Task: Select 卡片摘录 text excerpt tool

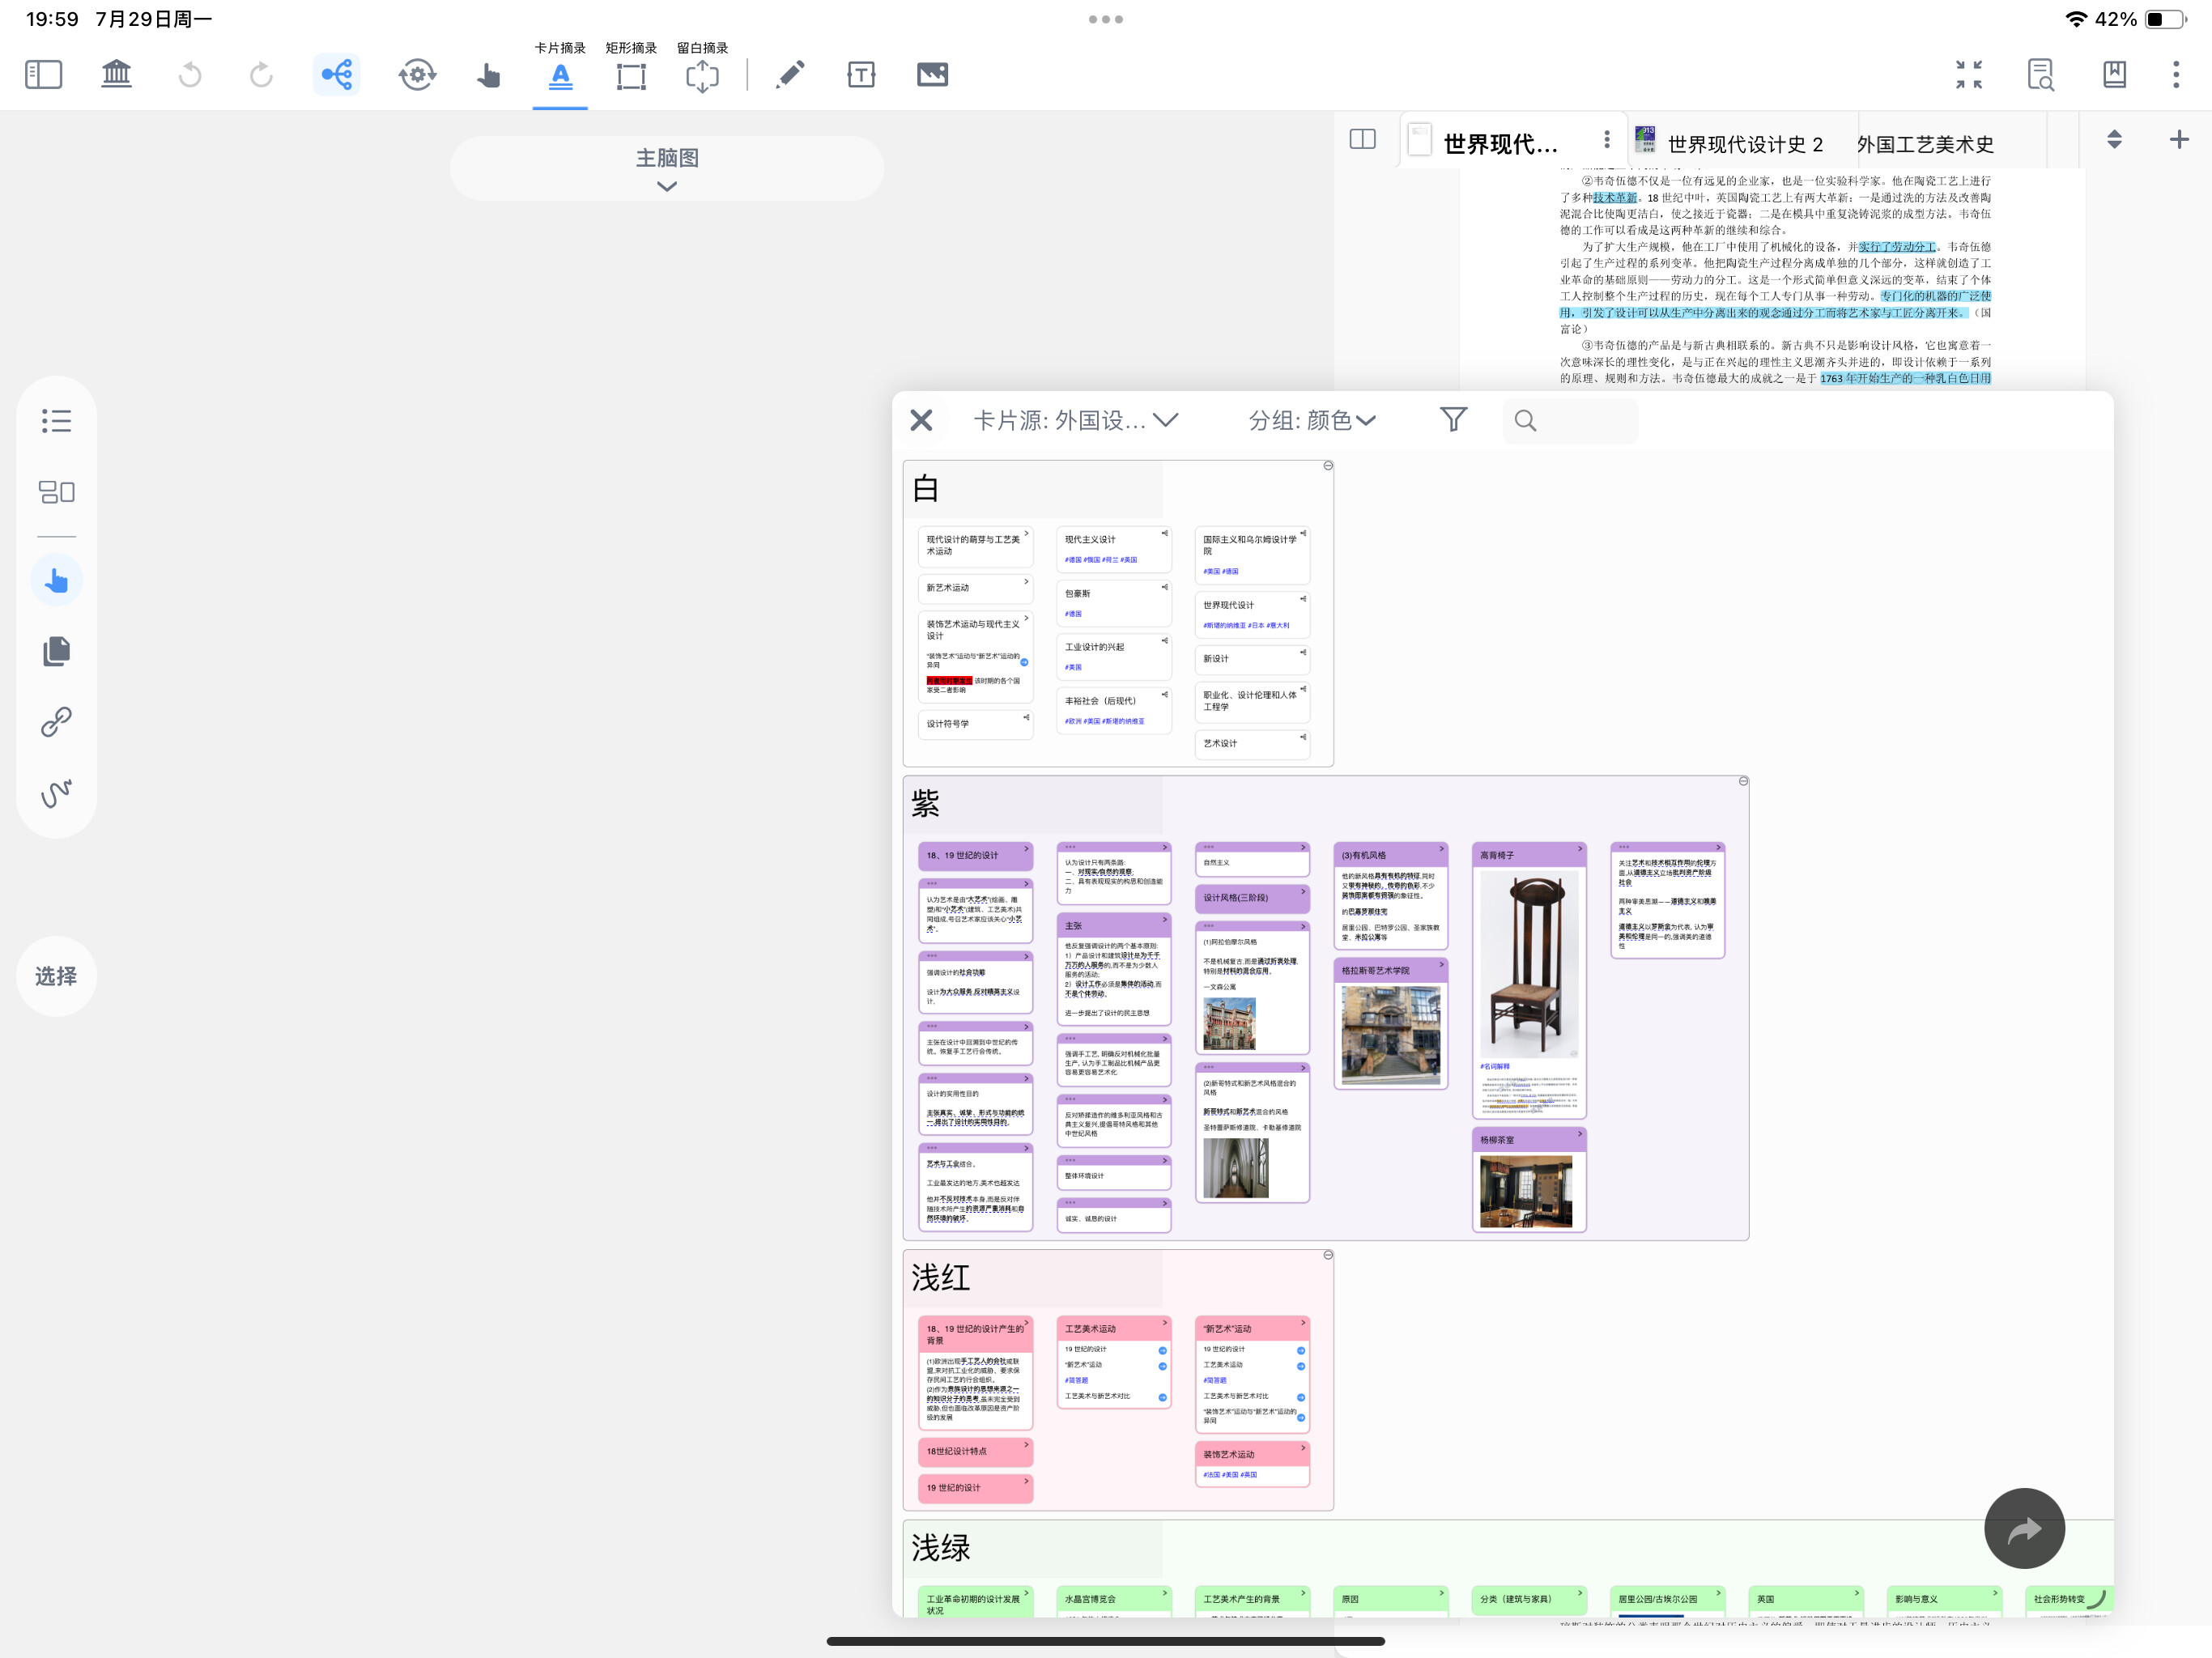Action: tap(560, 75)
